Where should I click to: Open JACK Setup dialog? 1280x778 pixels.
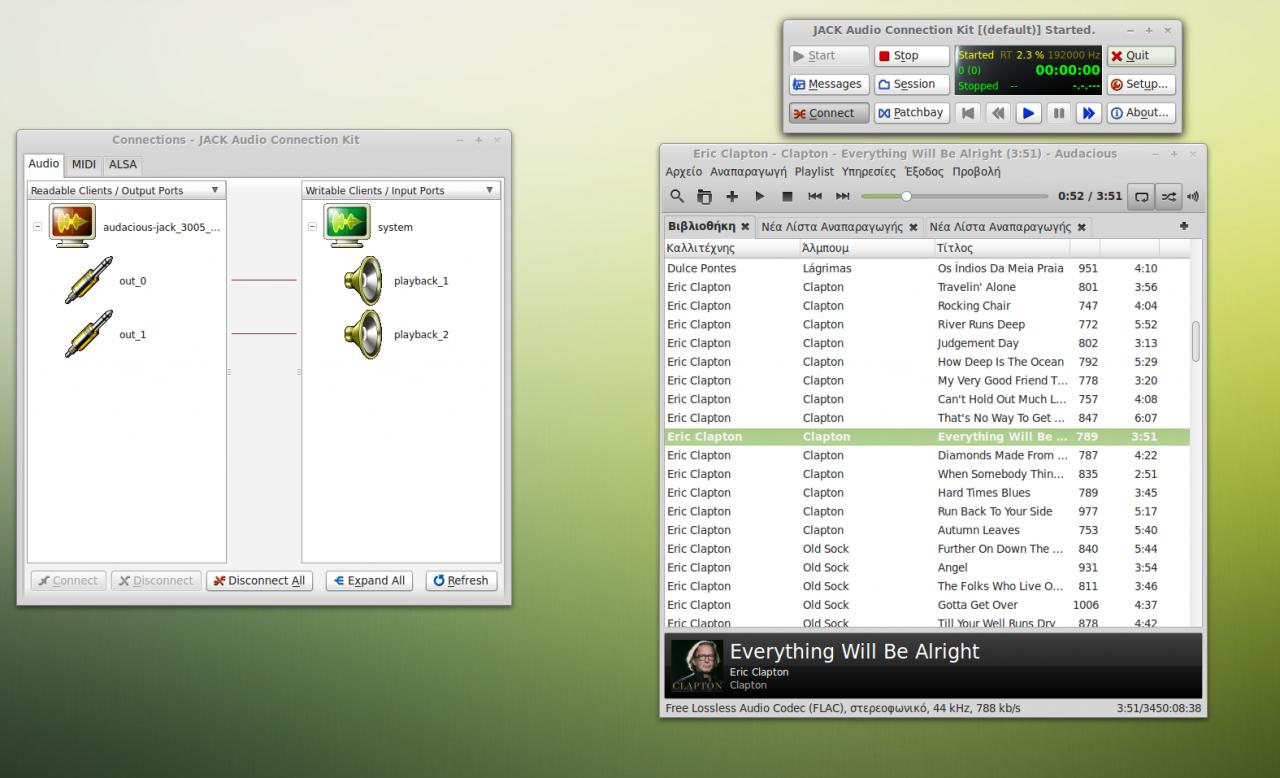point(1140,84)
